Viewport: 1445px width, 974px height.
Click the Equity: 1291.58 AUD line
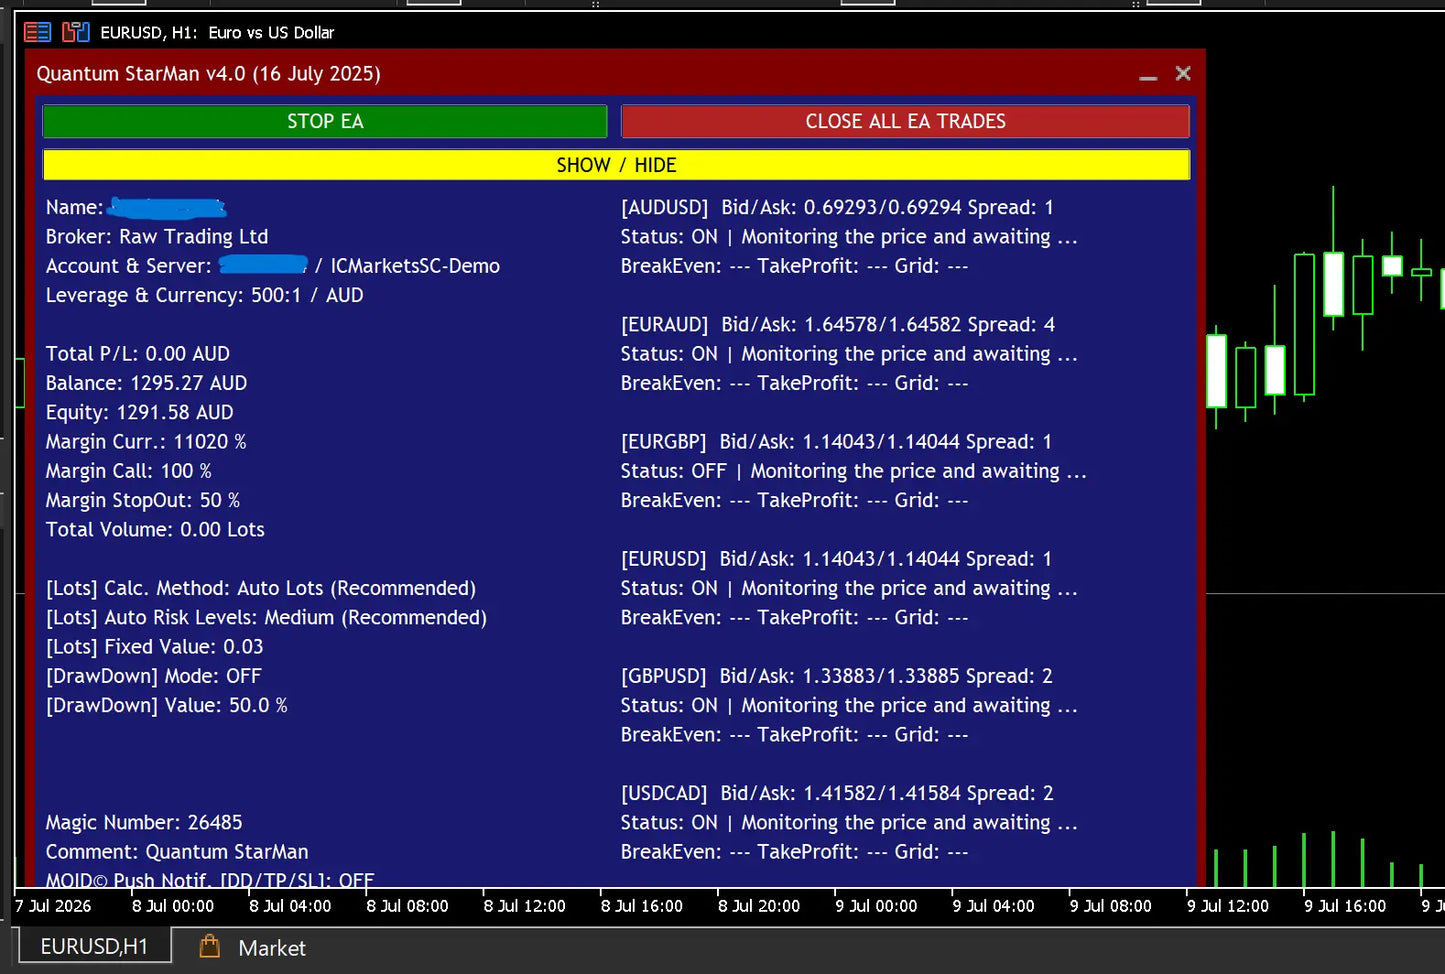pos(139,412)
